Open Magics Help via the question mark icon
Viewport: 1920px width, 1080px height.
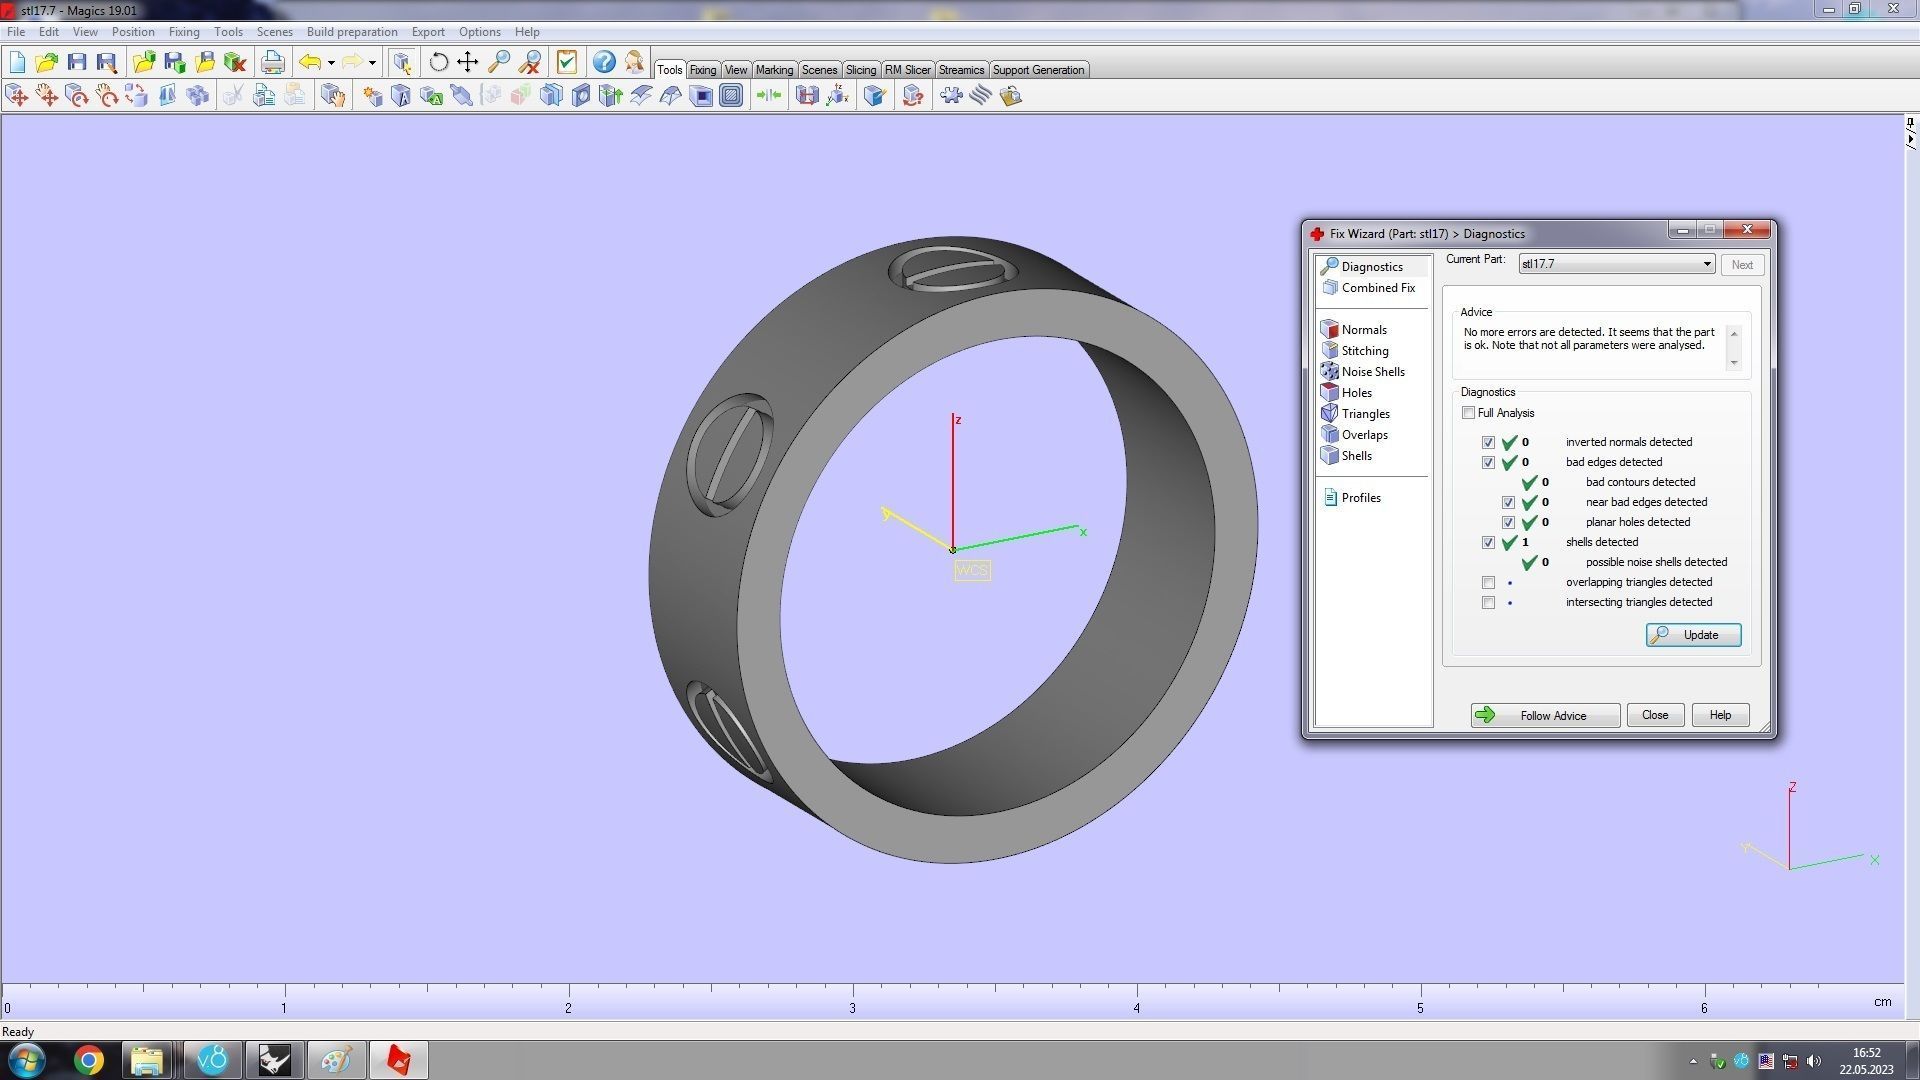(x=604, y=62)
